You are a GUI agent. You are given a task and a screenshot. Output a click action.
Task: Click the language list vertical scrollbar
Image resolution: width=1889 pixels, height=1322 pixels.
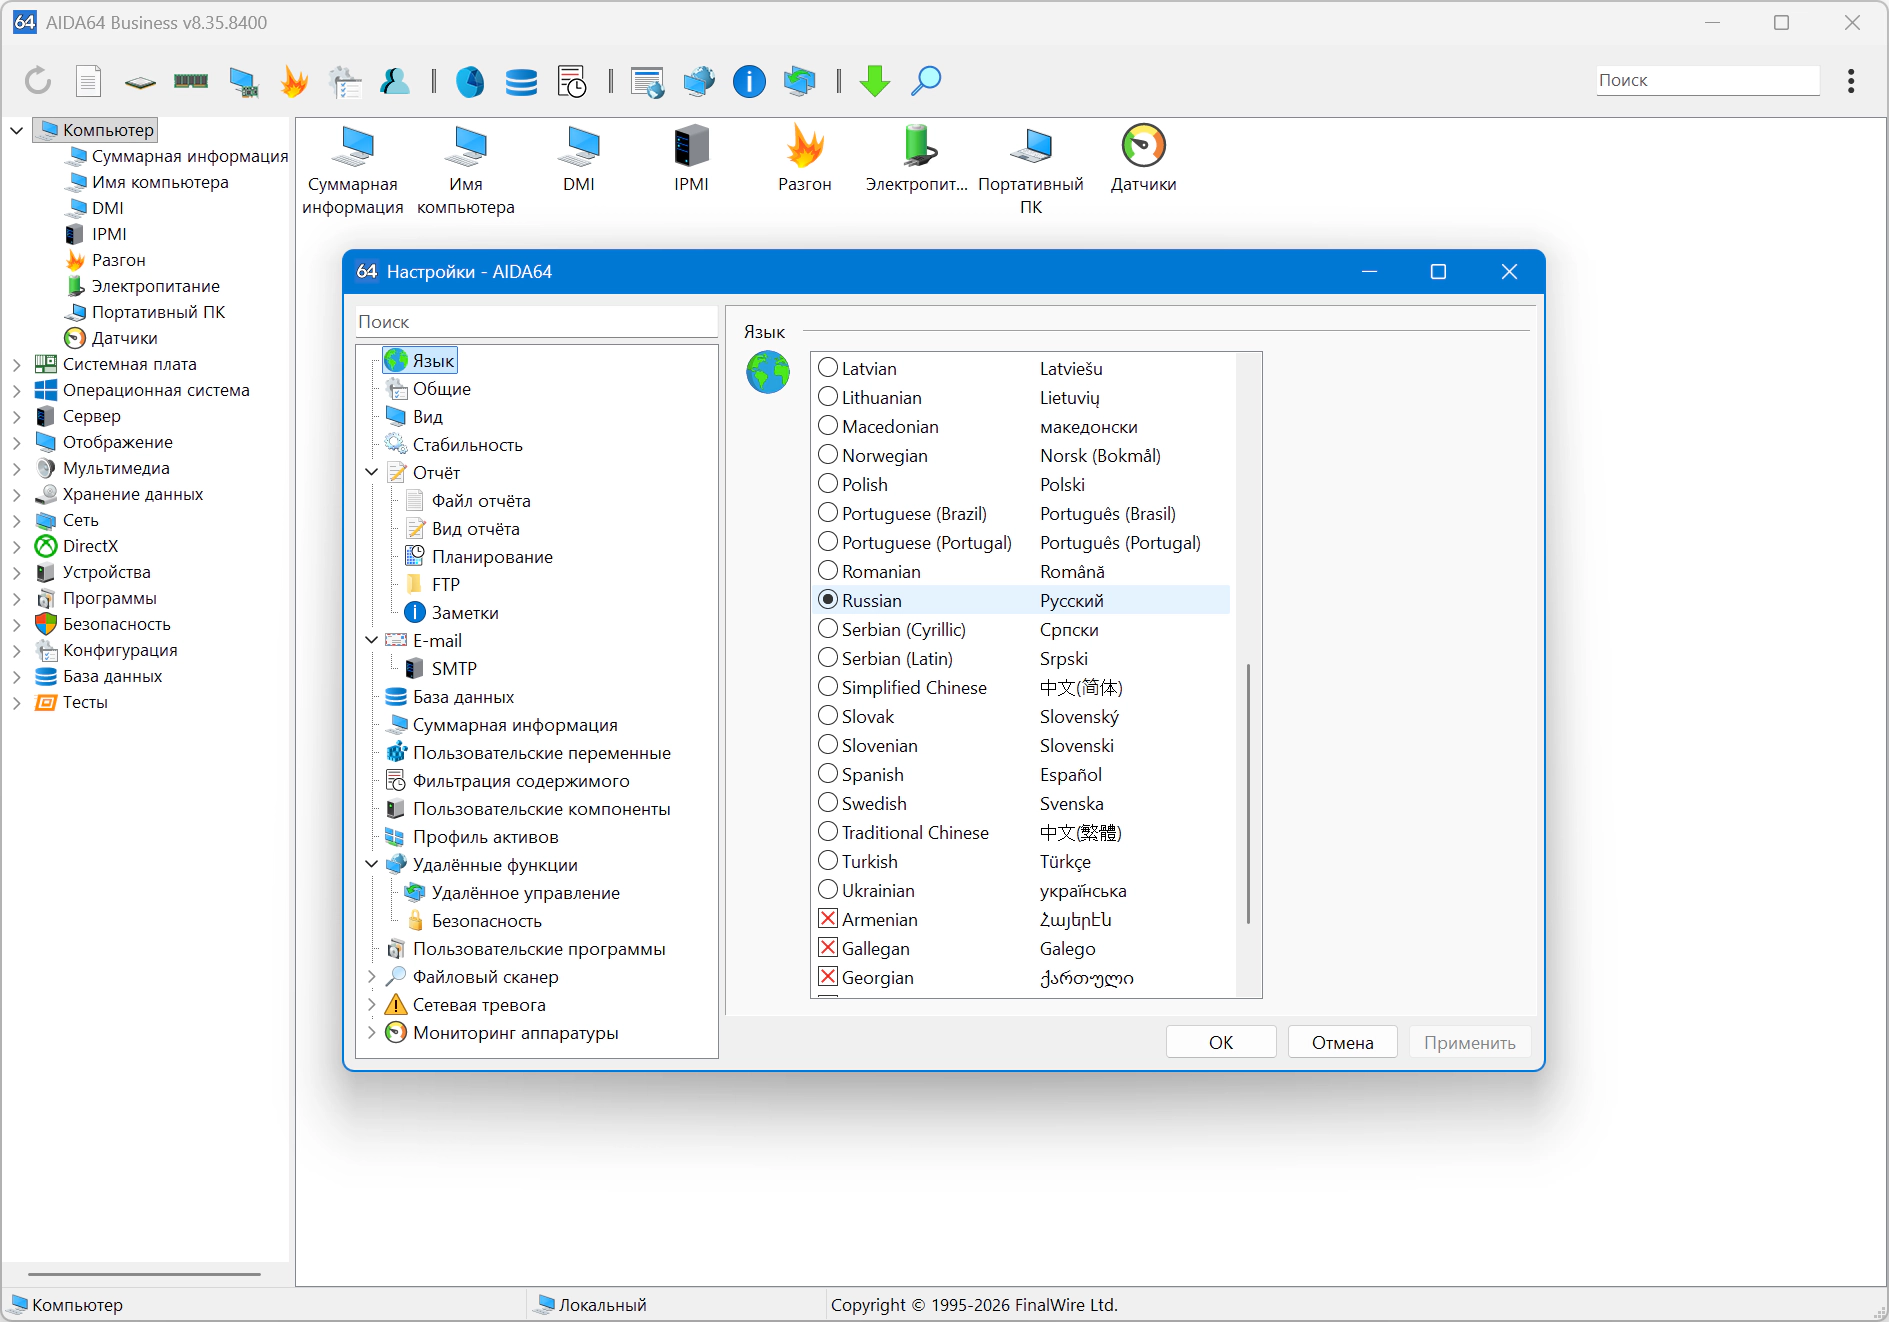point(1248,793)
